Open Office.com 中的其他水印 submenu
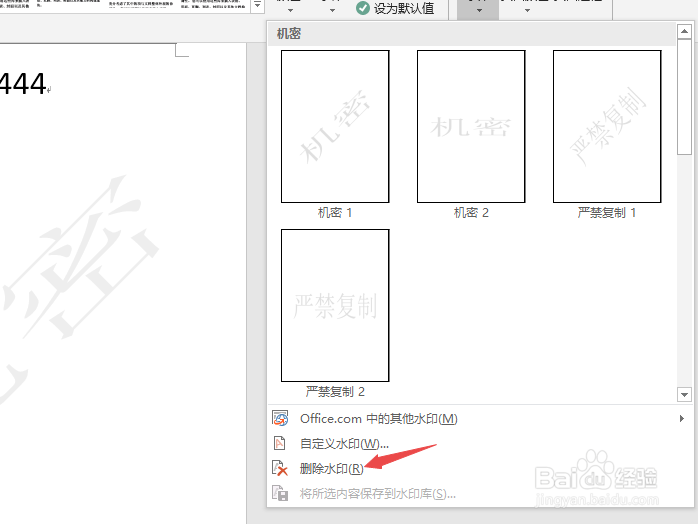Viewport: 698px width, 524px height. click(x=479, y=418)
